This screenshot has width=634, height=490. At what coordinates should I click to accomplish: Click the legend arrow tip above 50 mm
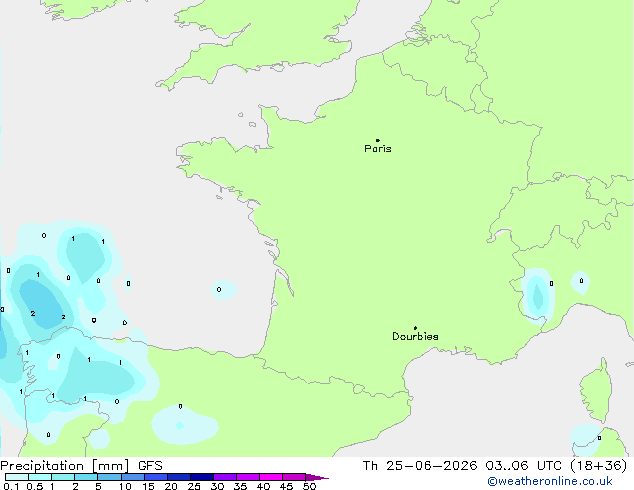(x=317, y=477)
